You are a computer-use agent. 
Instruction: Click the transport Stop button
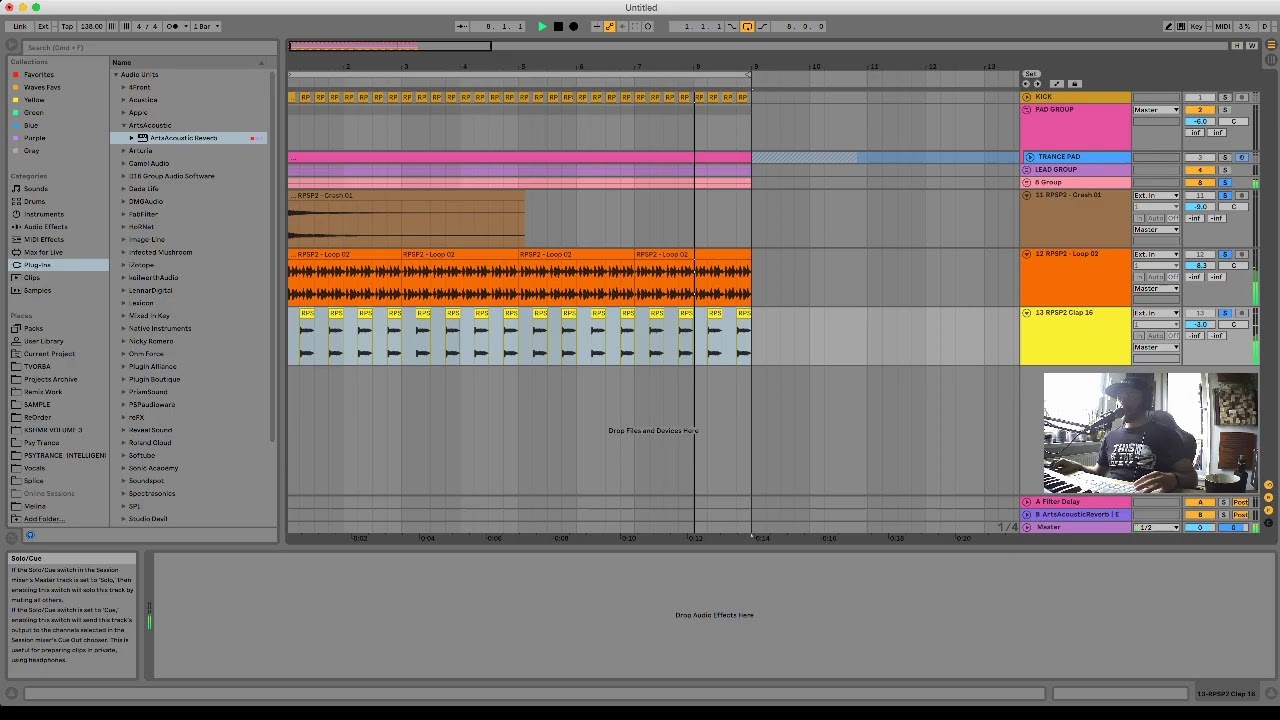558,26
